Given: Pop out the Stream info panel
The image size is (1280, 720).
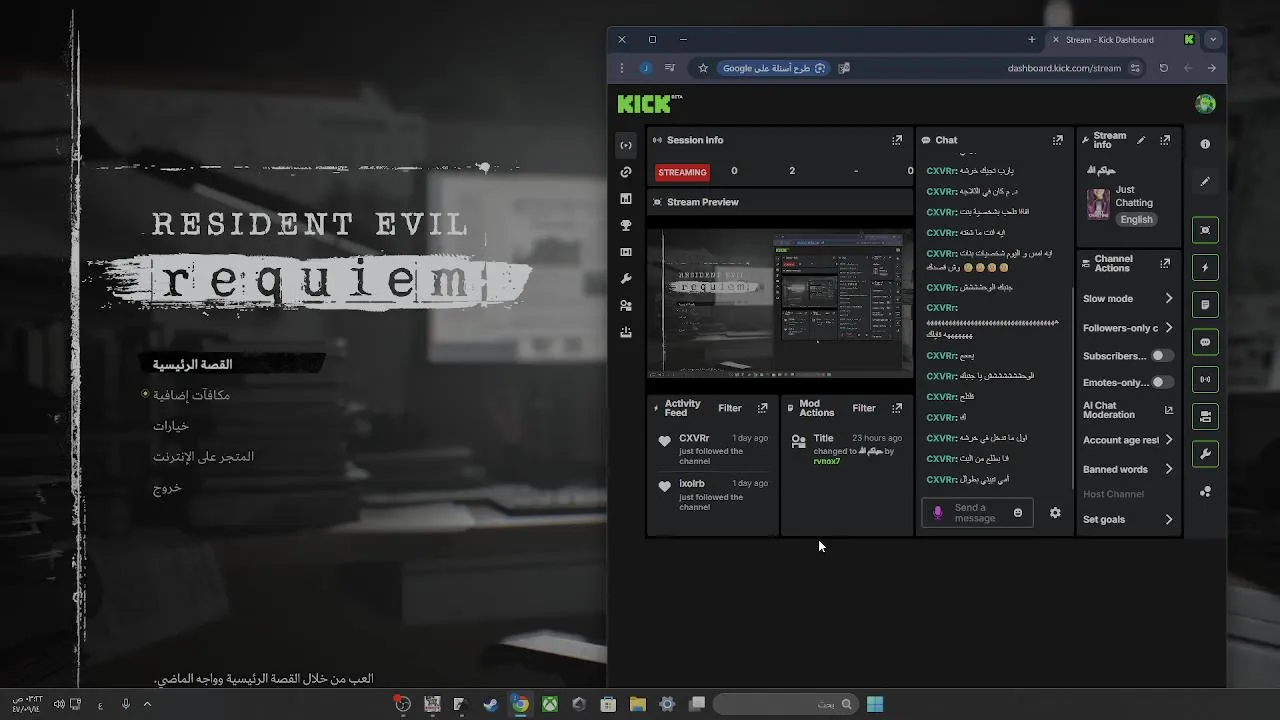Looking at the screenshot, I should 1165,140.
